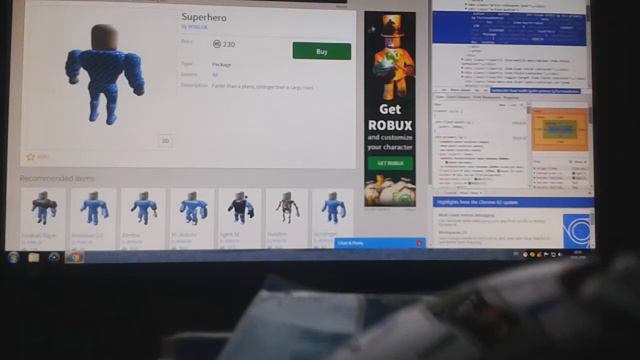Select the Styles tab in DevTools

[x=440, y=97]
